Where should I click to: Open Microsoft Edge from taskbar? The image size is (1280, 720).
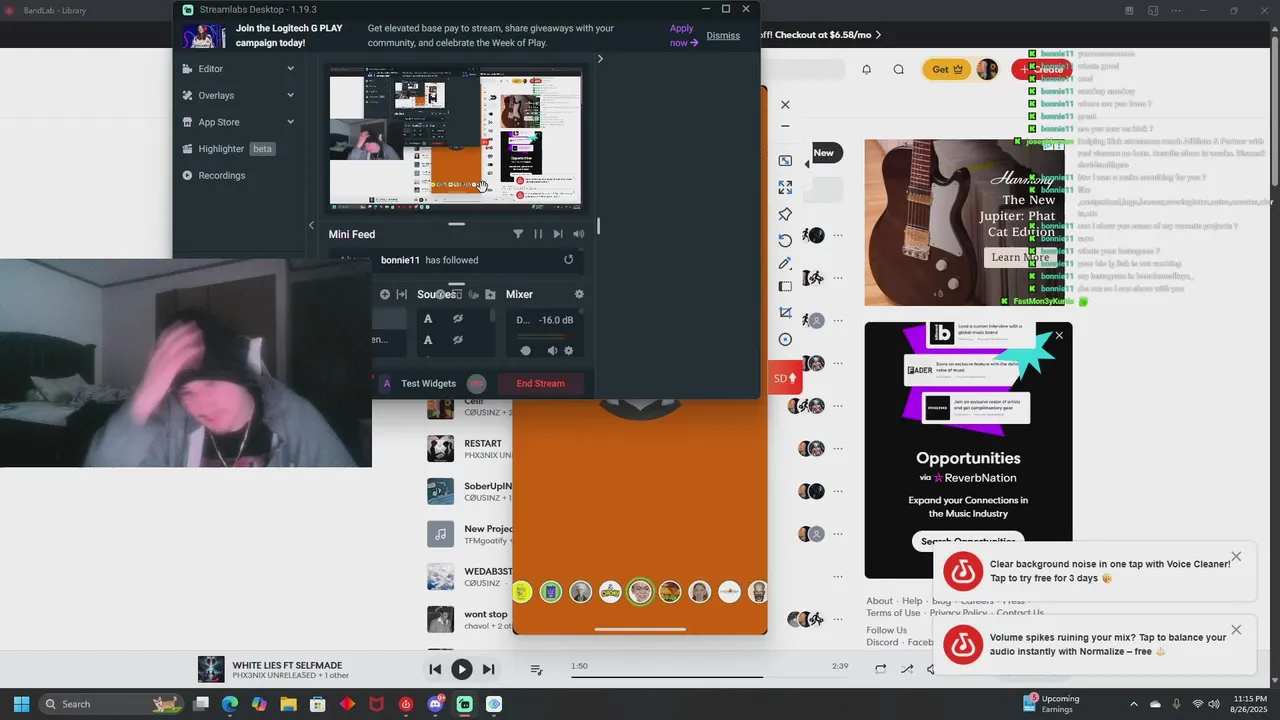pyautogui.click(x=230, y=704)
